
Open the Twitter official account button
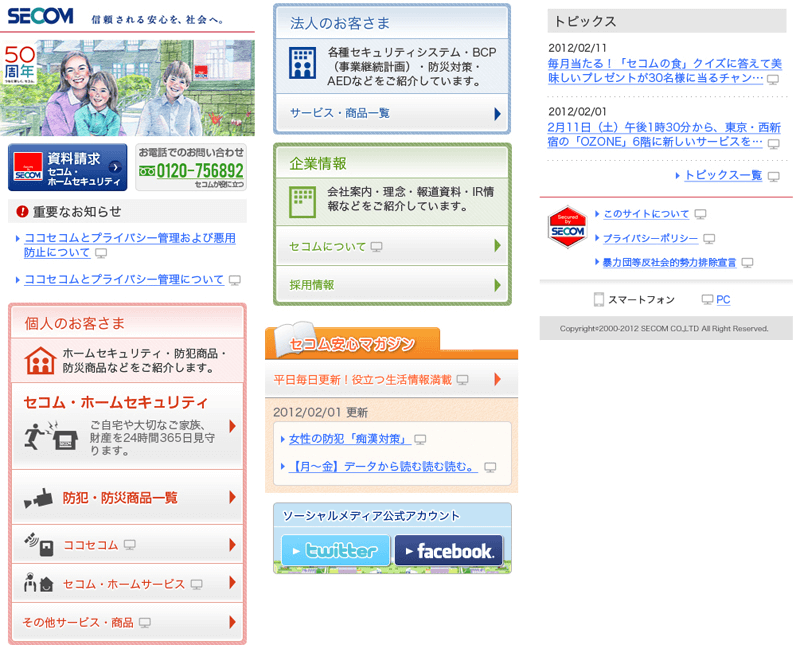[x=335, y=550]
